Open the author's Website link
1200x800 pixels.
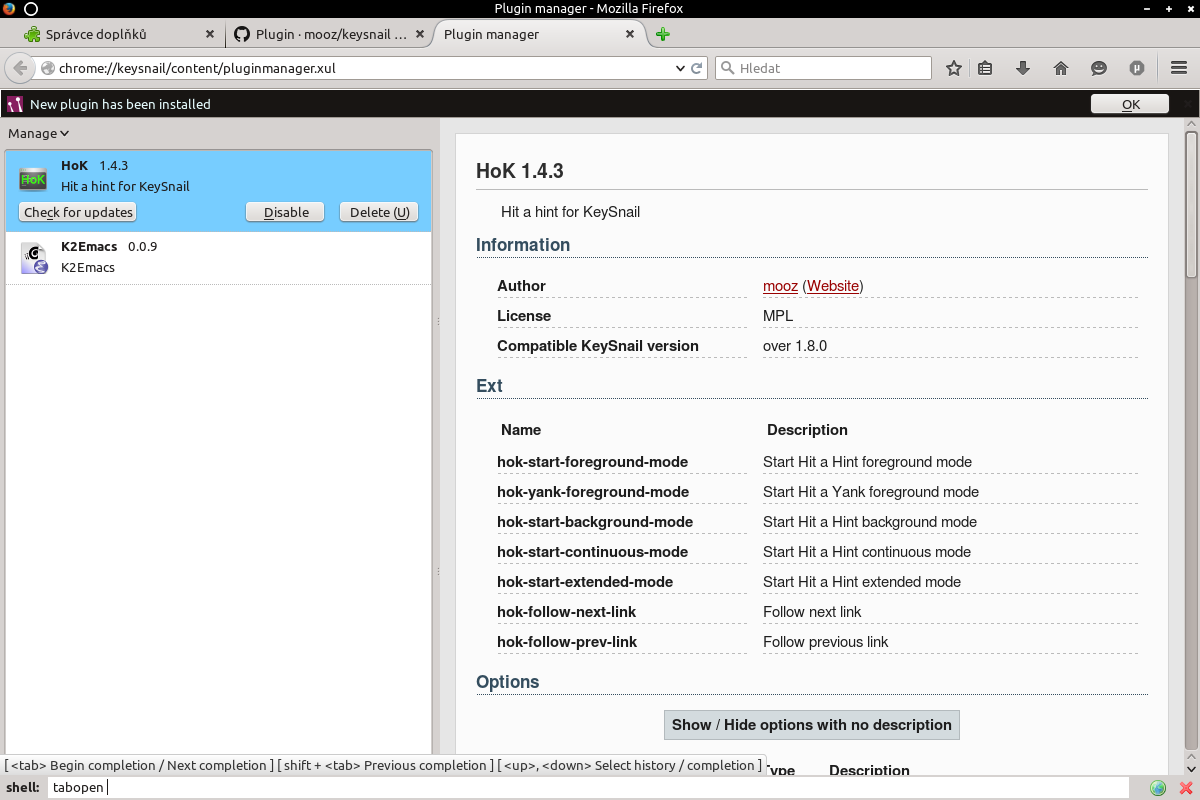coord(833,286)
